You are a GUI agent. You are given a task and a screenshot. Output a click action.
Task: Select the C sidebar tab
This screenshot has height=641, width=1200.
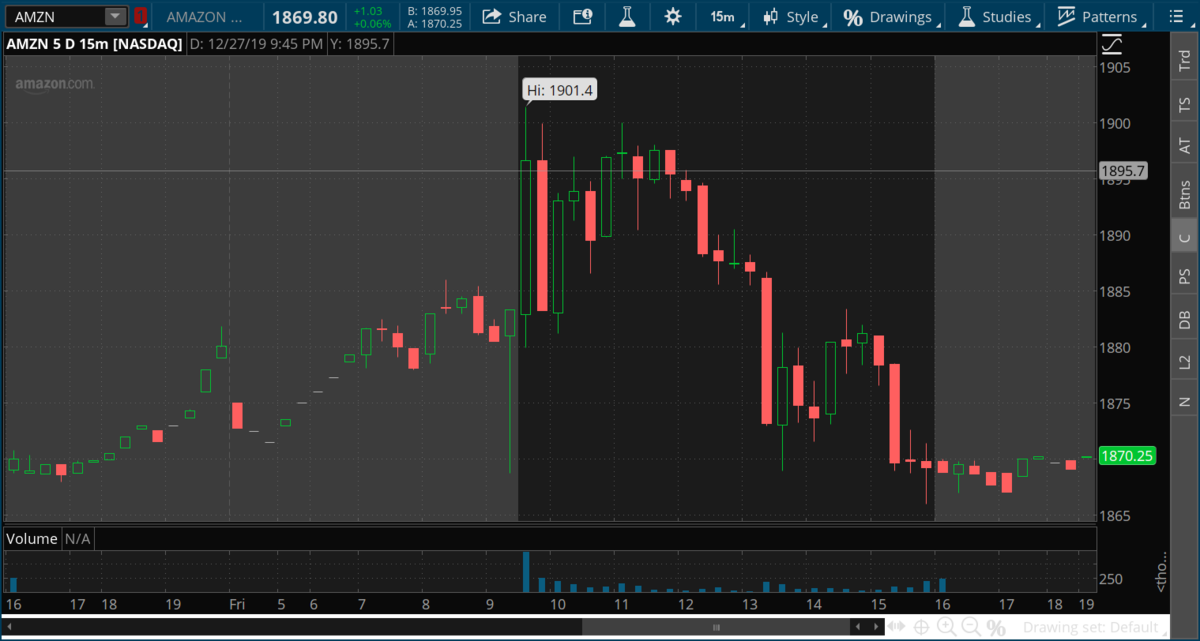click(x=1185, y=237)
